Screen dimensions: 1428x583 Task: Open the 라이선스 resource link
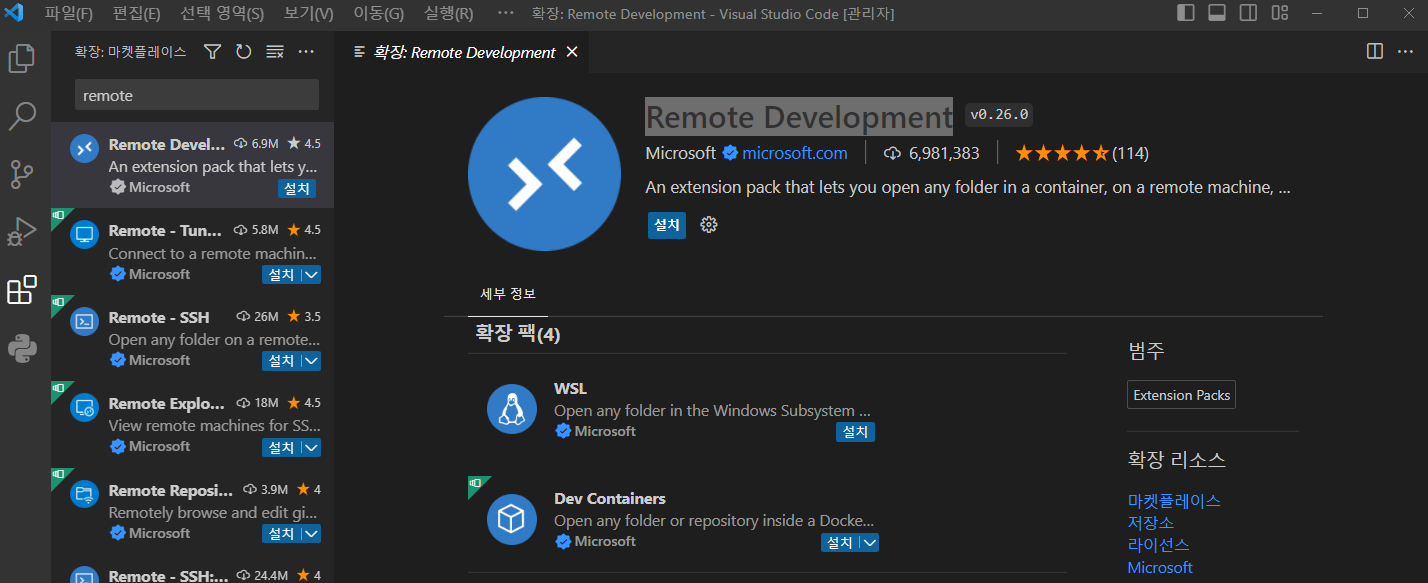tap(1158, 545)
